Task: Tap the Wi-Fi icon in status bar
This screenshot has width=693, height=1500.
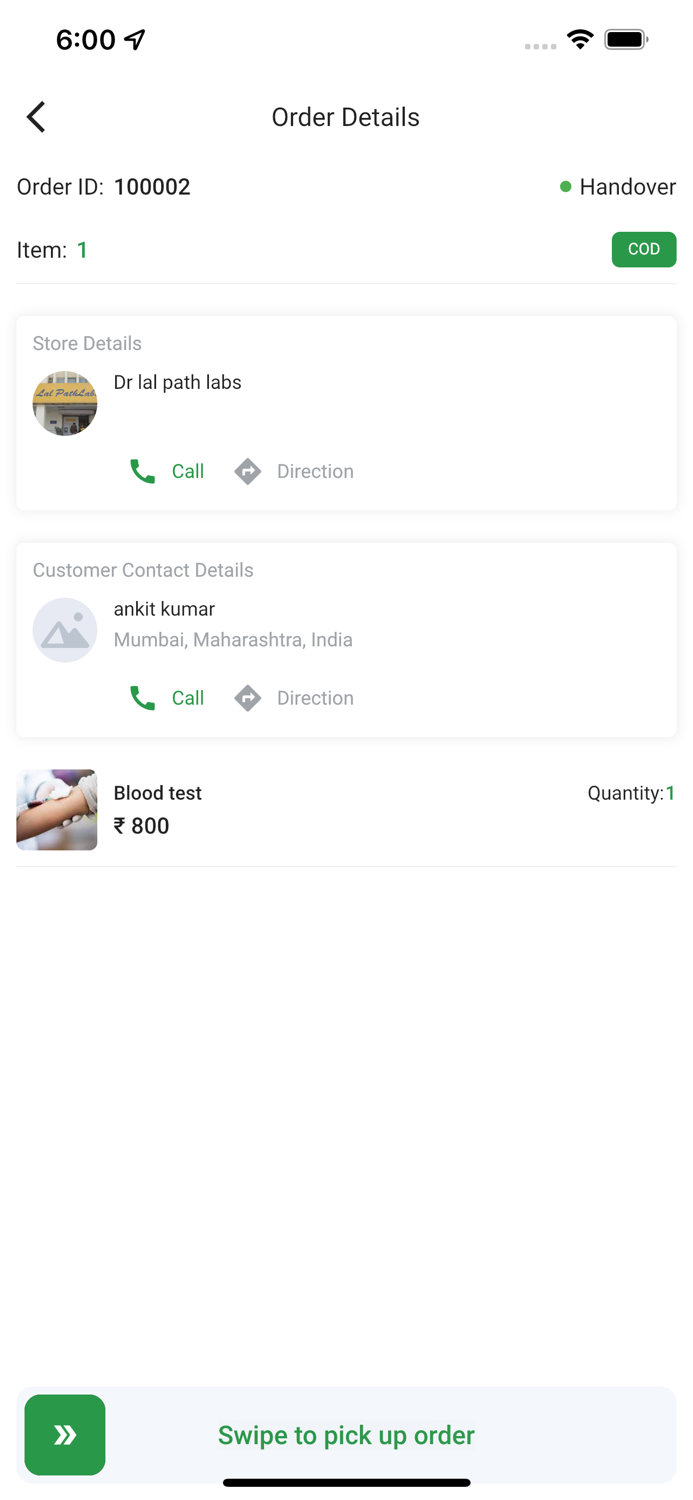Action: click(x=580, y=40)
